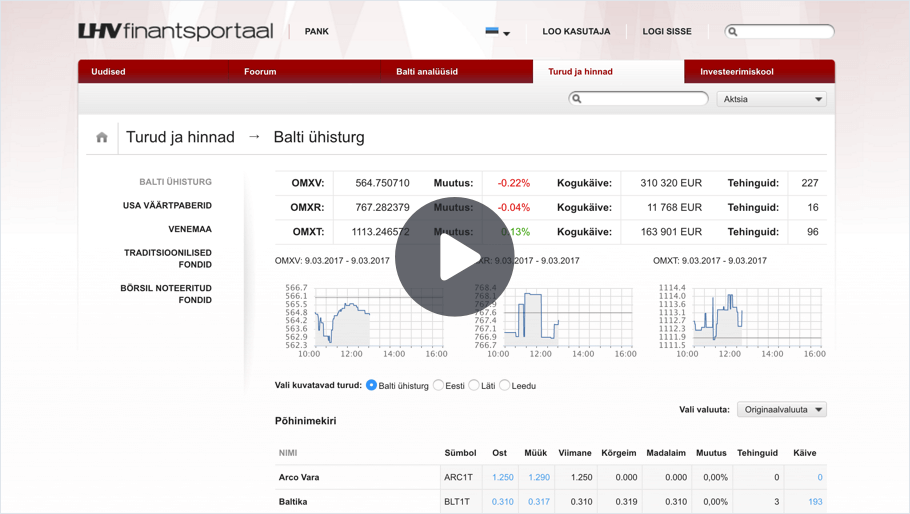Open VENEMAA in sidebar
910x514 pixels.
pyautogui.click(x=190, y=229)
